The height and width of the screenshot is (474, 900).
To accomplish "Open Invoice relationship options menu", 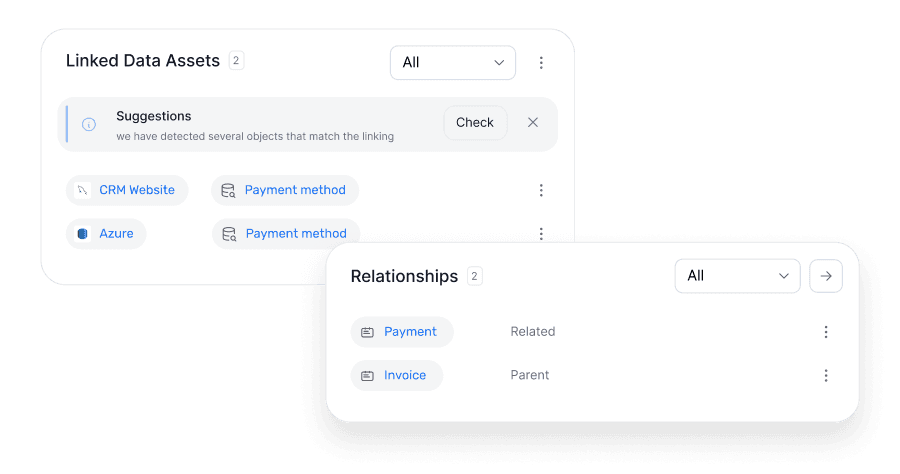I will [x=826, y=376].
